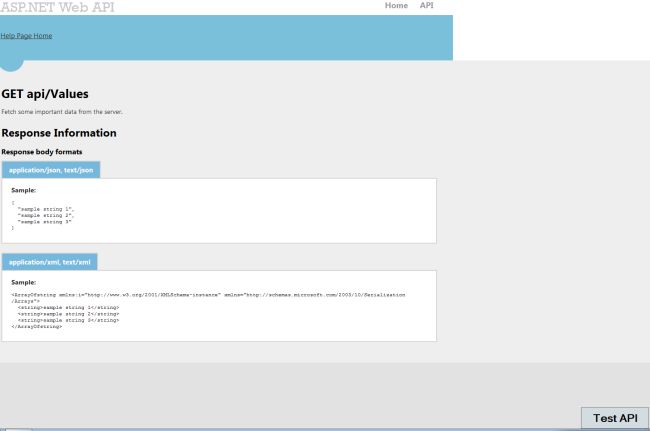Click the ASP.NET Web API site title

click(57, 7)
